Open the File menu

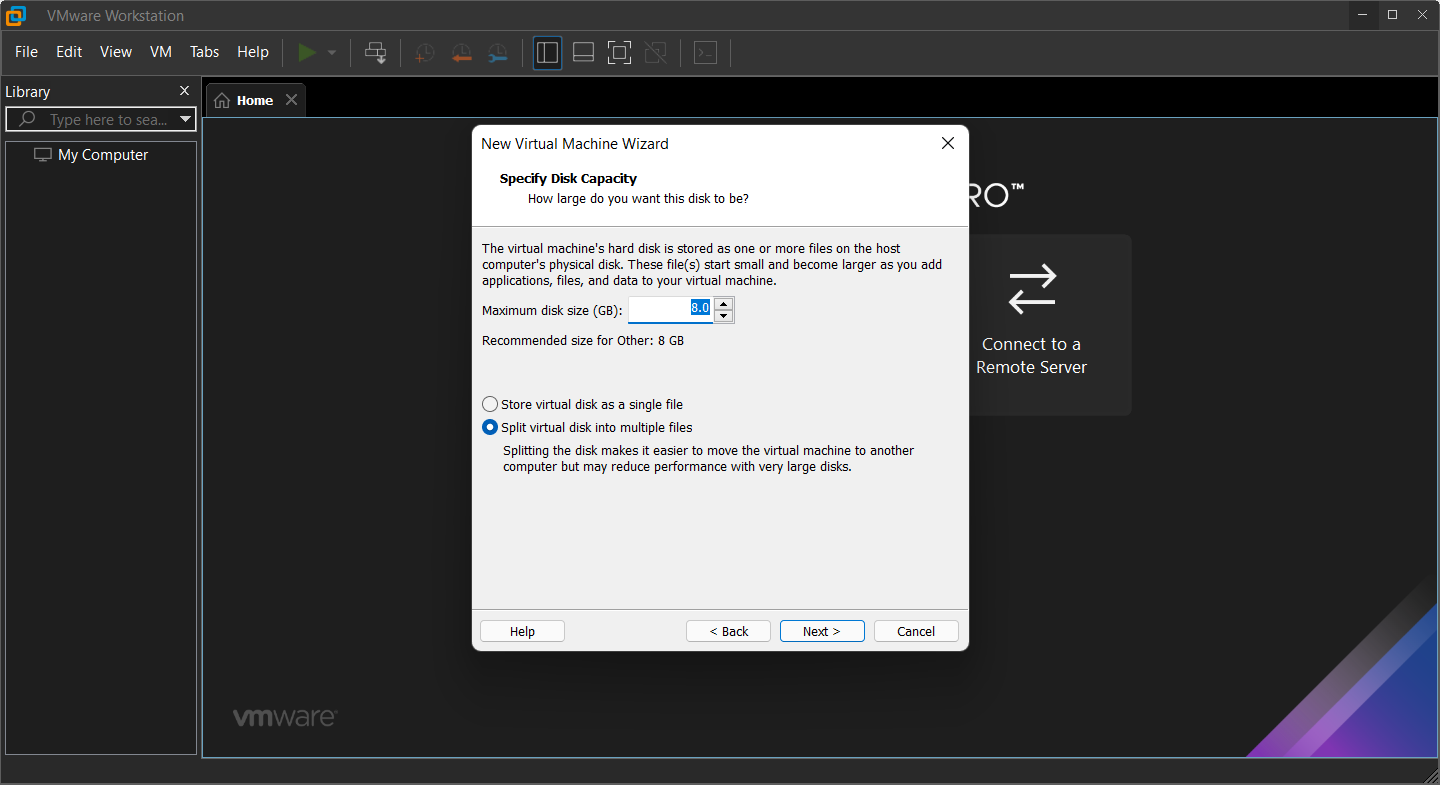tap(26, 52)
